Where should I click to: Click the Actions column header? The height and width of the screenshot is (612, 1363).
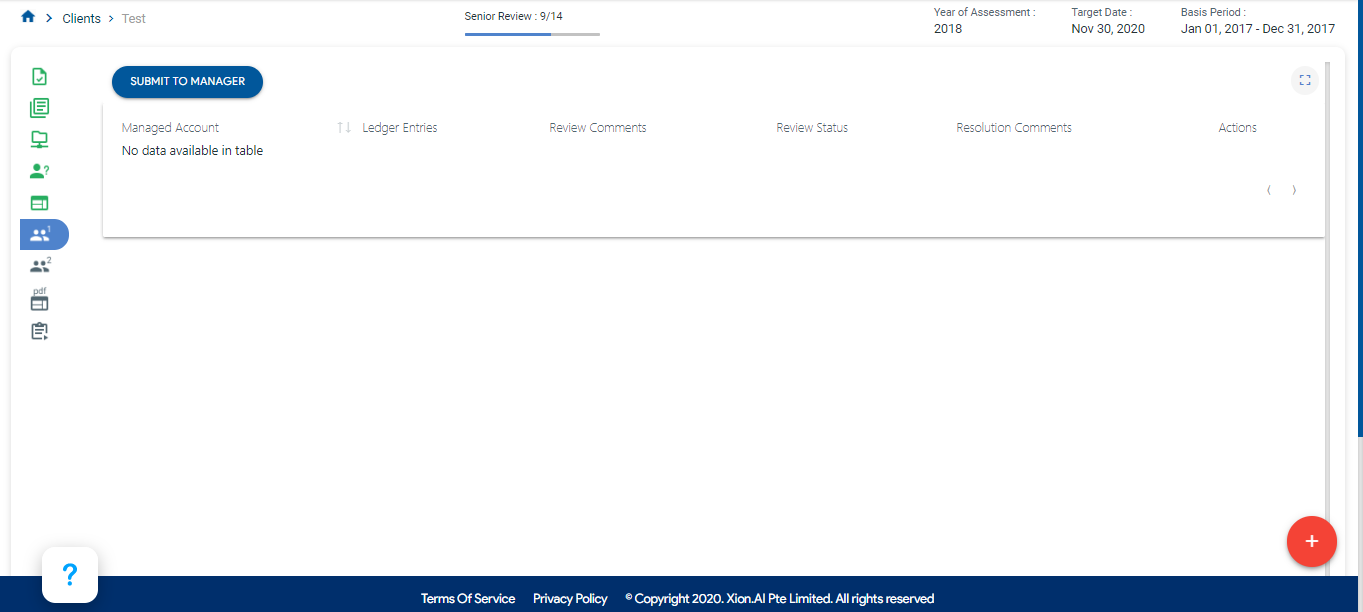pos(1238,128)
